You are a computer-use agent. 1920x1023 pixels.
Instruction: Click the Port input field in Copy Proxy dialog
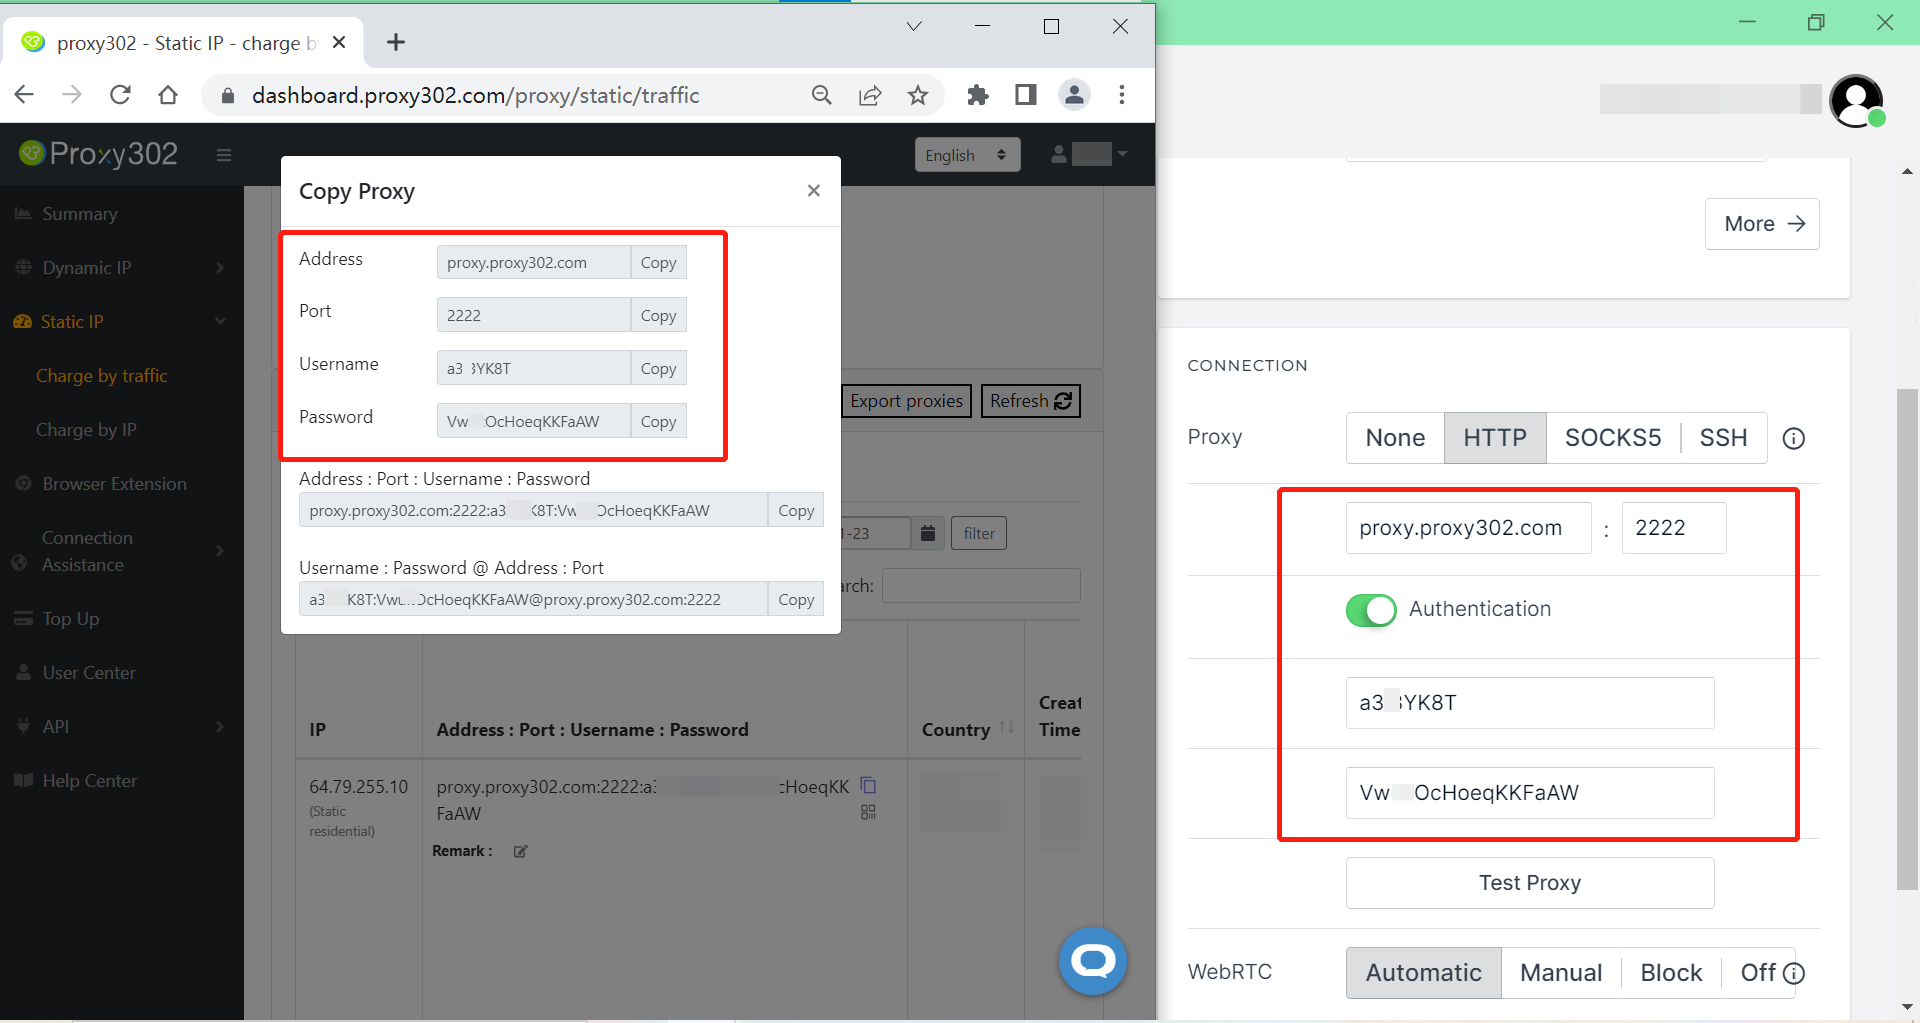click(533, 316)
